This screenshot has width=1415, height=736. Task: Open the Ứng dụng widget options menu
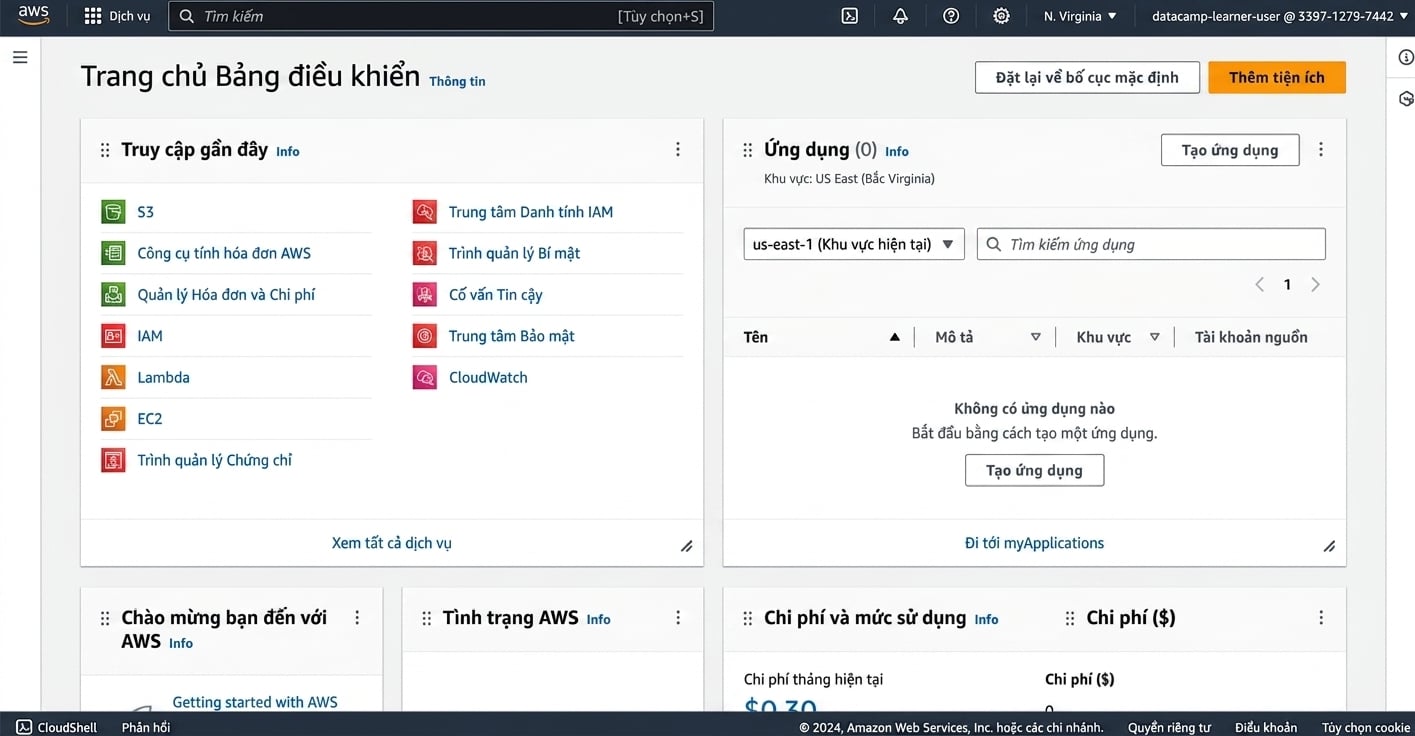click(1321, 149)
